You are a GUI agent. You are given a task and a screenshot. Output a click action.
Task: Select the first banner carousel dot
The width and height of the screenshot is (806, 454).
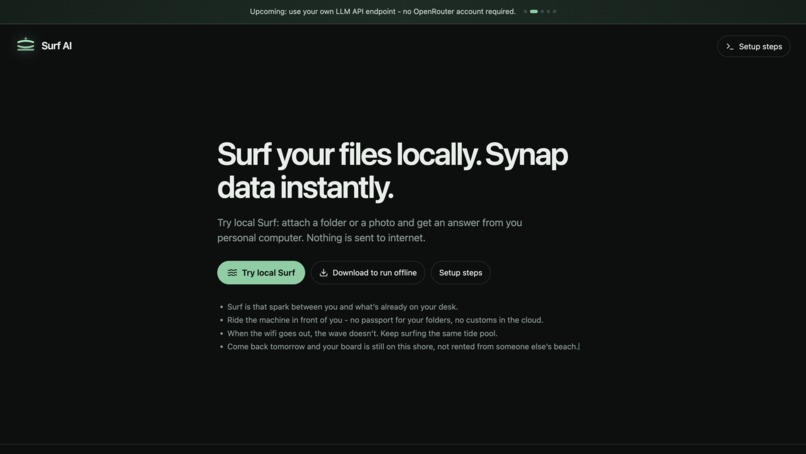click(525, 11)
